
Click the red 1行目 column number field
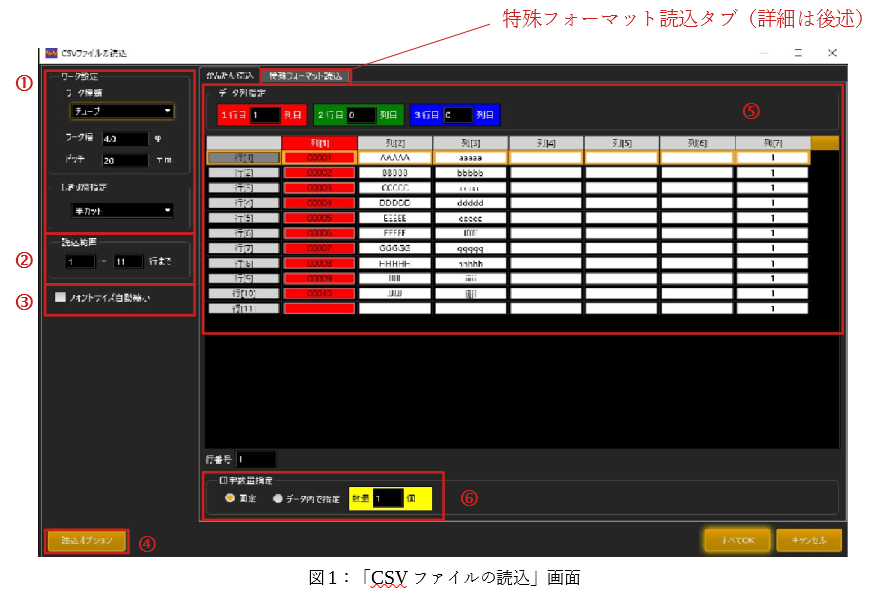point(265,115)
